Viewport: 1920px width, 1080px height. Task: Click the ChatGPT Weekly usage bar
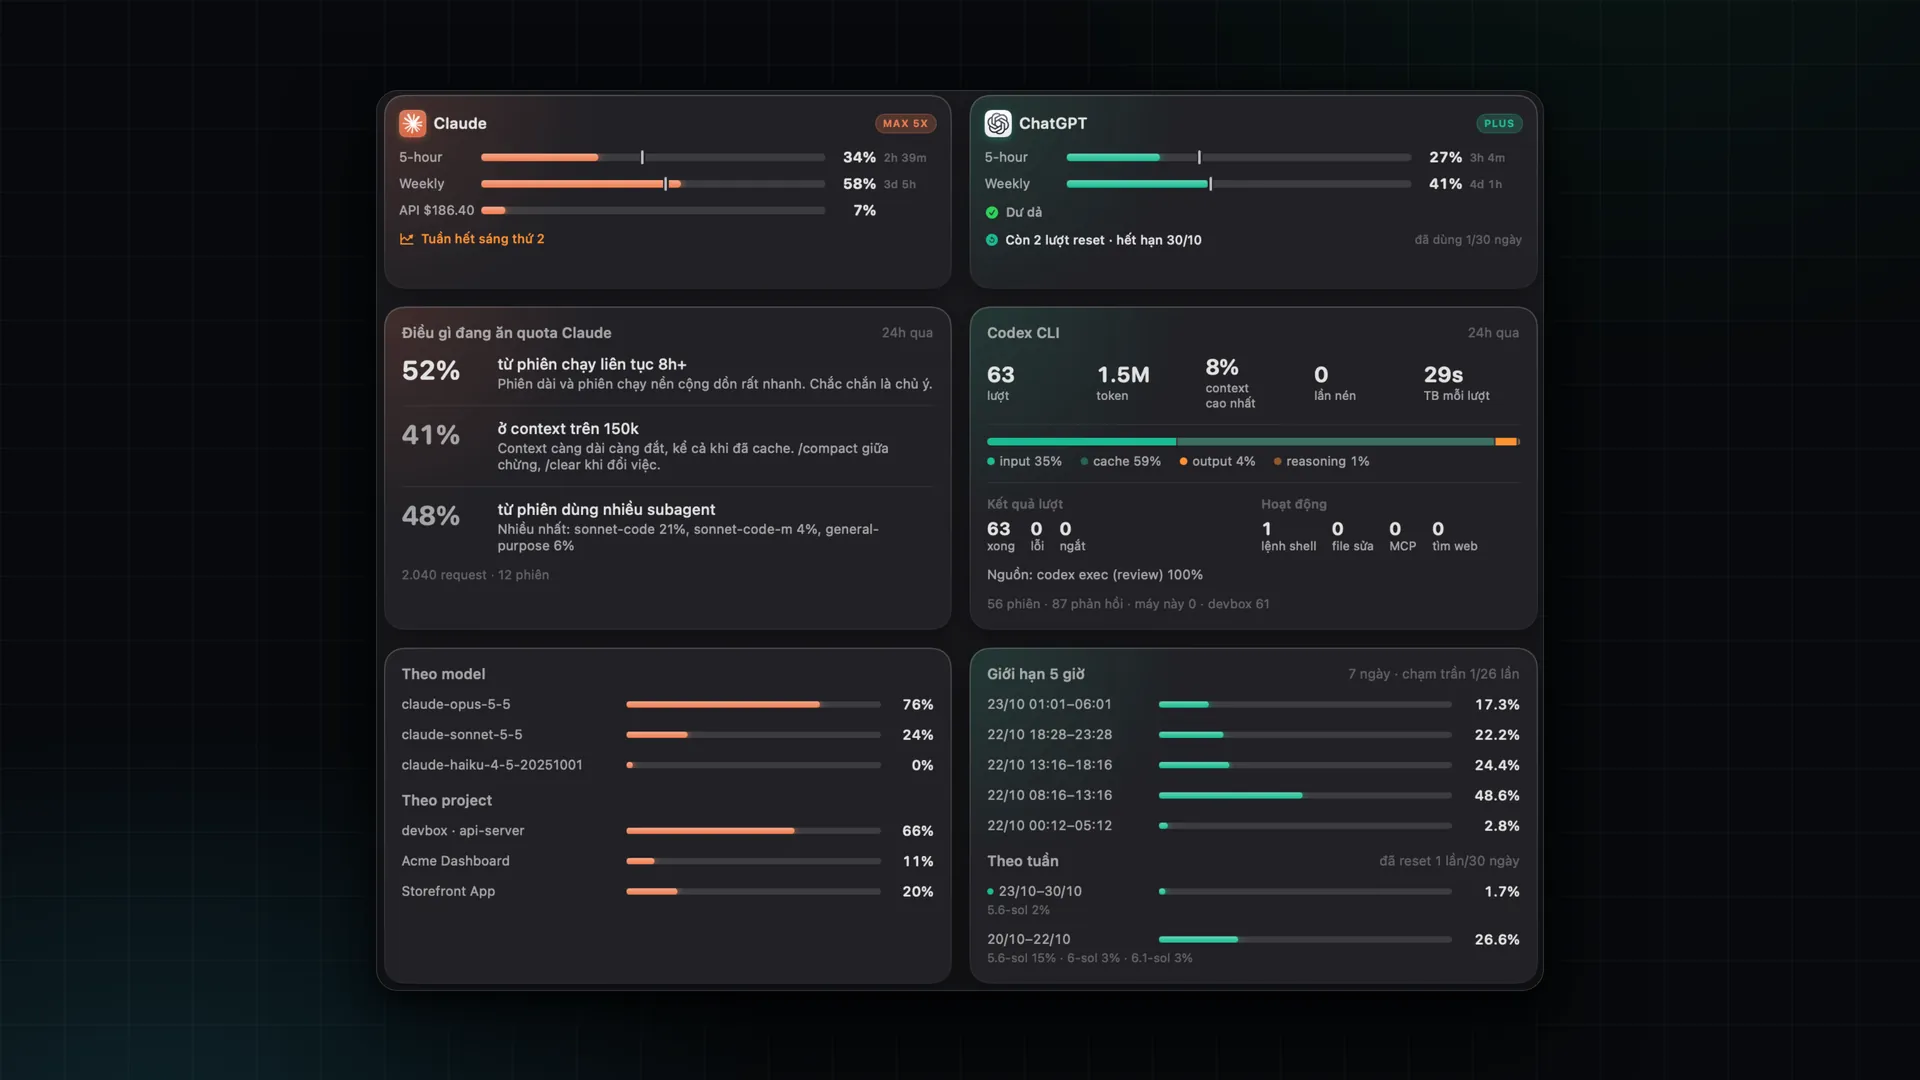1239,184
